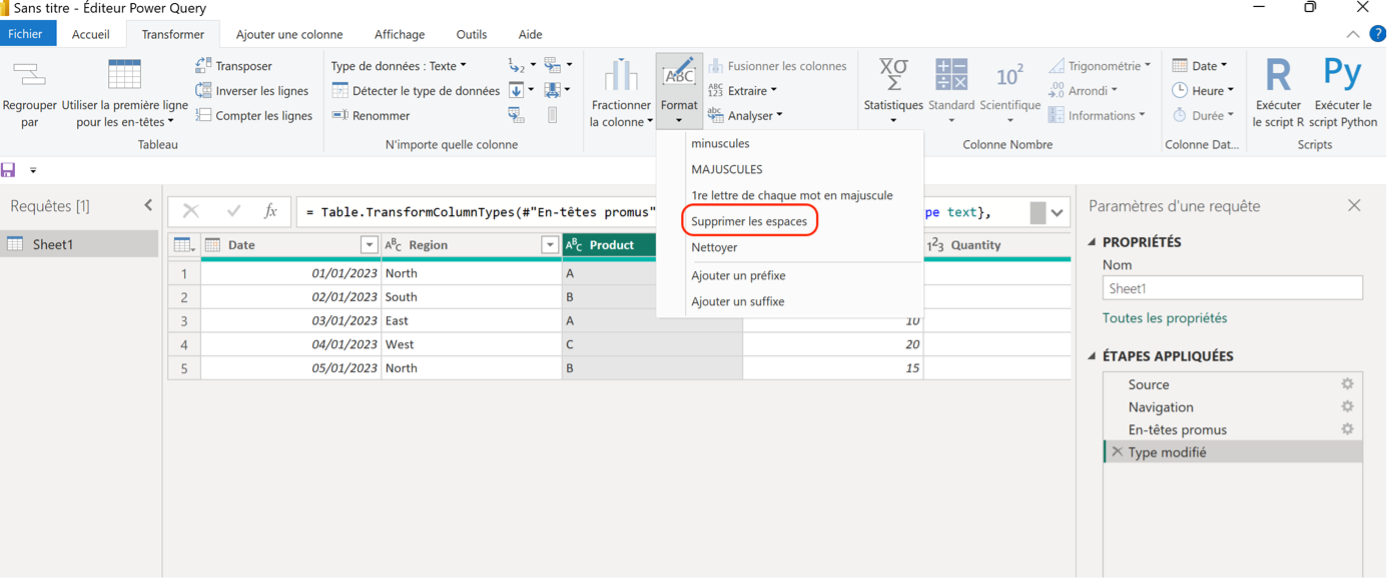This screenshot has width=1390, height=580.
Task: Run the Python script (Exécuter le script Python)
Action: pyautogui.click(x=1343, y=92)
